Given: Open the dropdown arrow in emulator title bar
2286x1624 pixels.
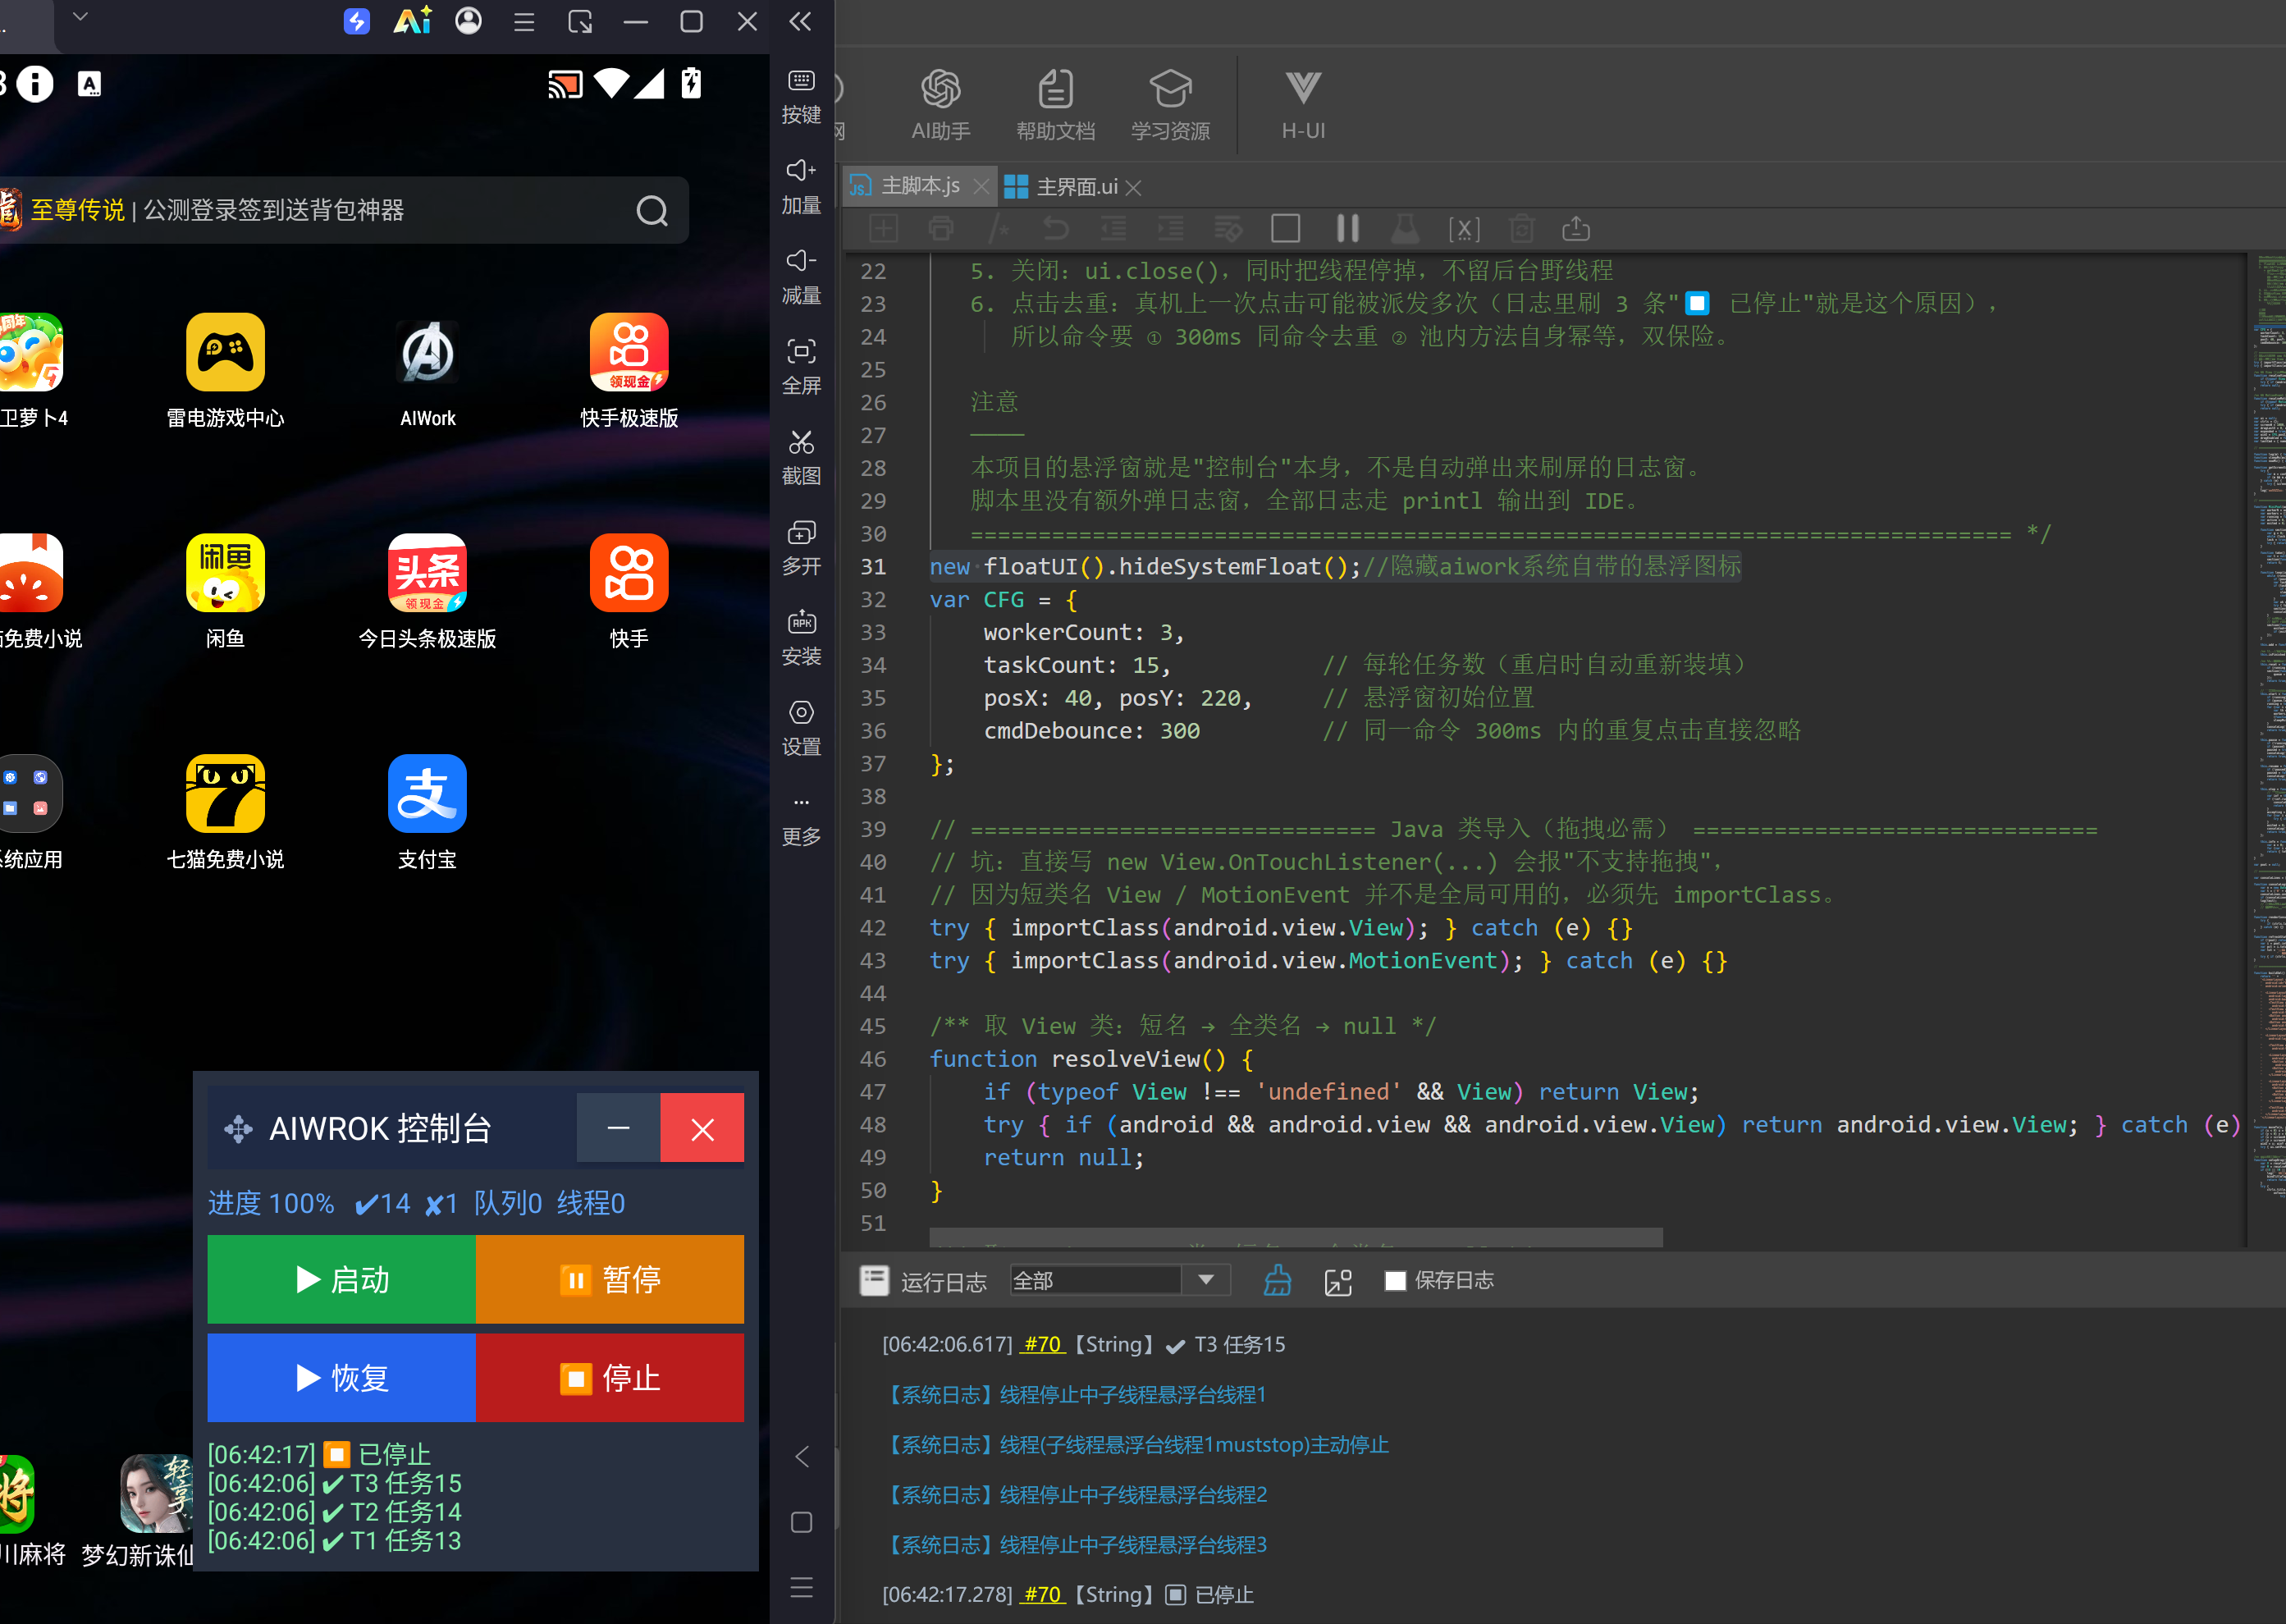Looking at the screenshot, I should pyautogui.click(x=81, y=17).
